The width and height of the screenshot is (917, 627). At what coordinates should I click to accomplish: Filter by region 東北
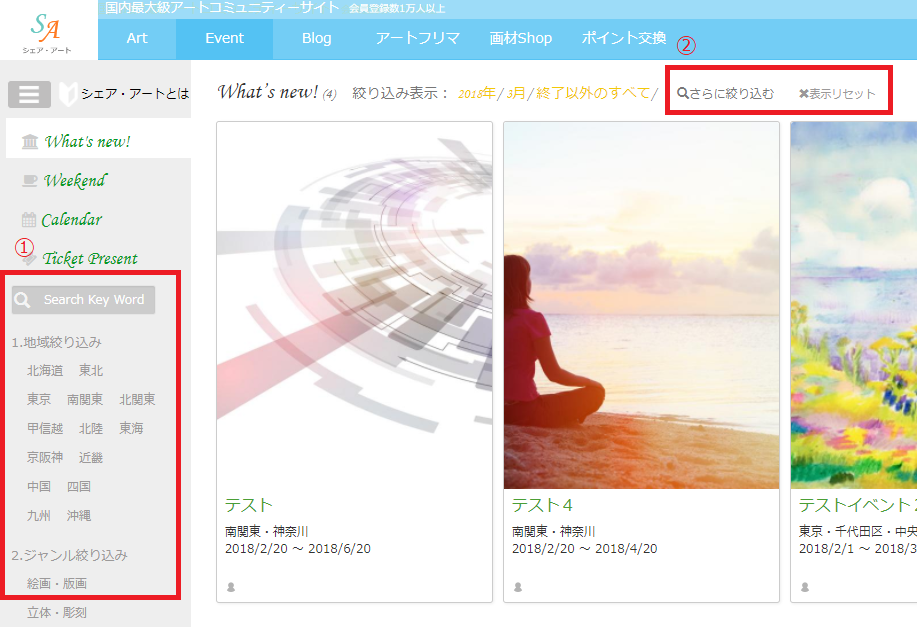[91, 371]
